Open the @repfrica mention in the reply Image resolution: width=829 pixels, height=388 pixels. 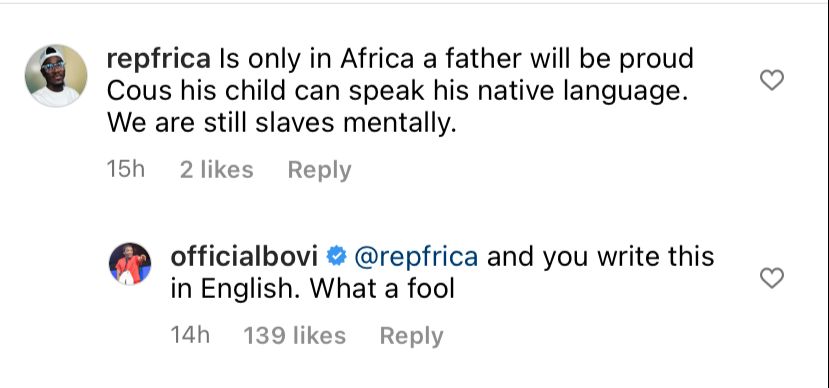click(x=416, y=257)
